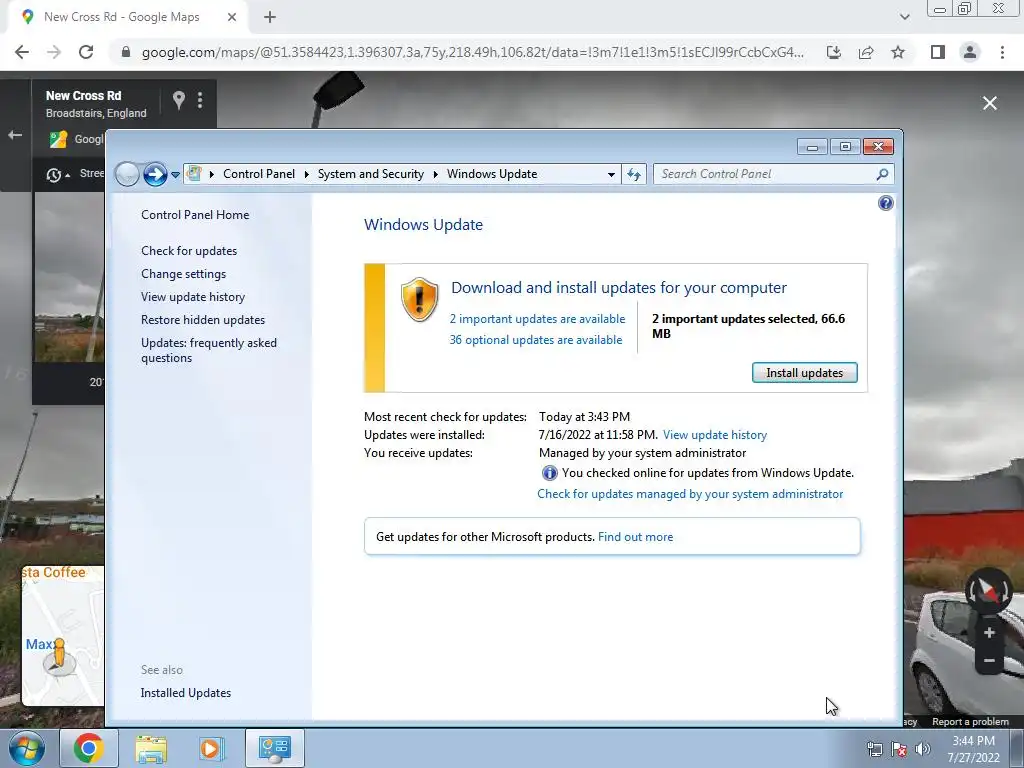This screenshot has width=1024, height=768.
Task: Click the refresh button beside the address bar
Action: tap(634, 174)
